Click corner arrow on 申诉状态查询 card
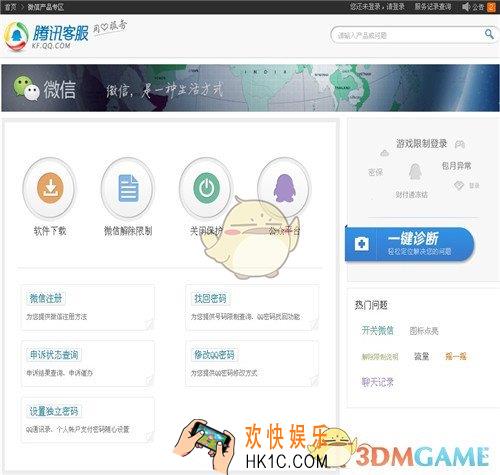This screenshot has height=475, width=500. coord(149,379)
